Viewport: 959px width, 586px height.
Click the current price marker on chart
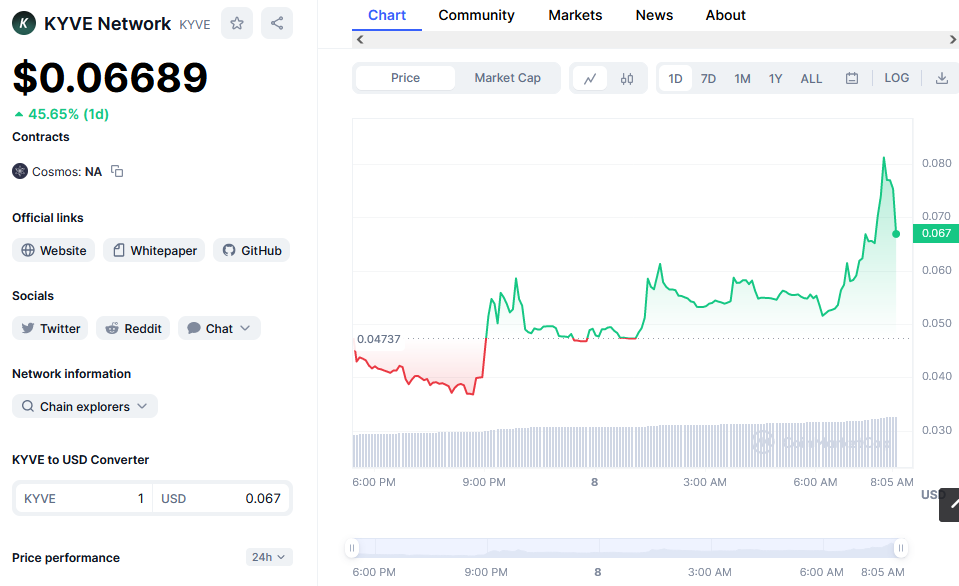896,234
